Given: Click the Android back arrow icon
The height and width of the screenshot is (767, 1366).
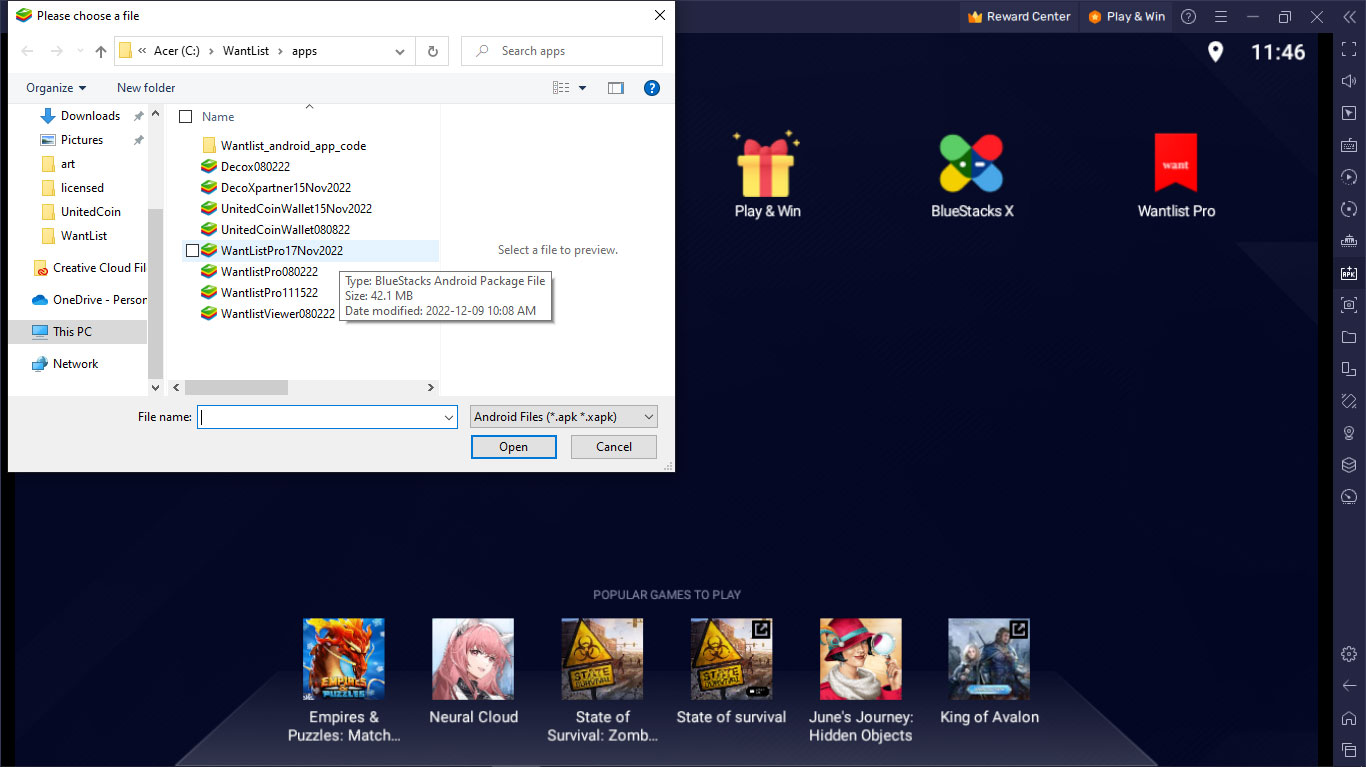Looking at the screenshot, I should [1349, 686].
